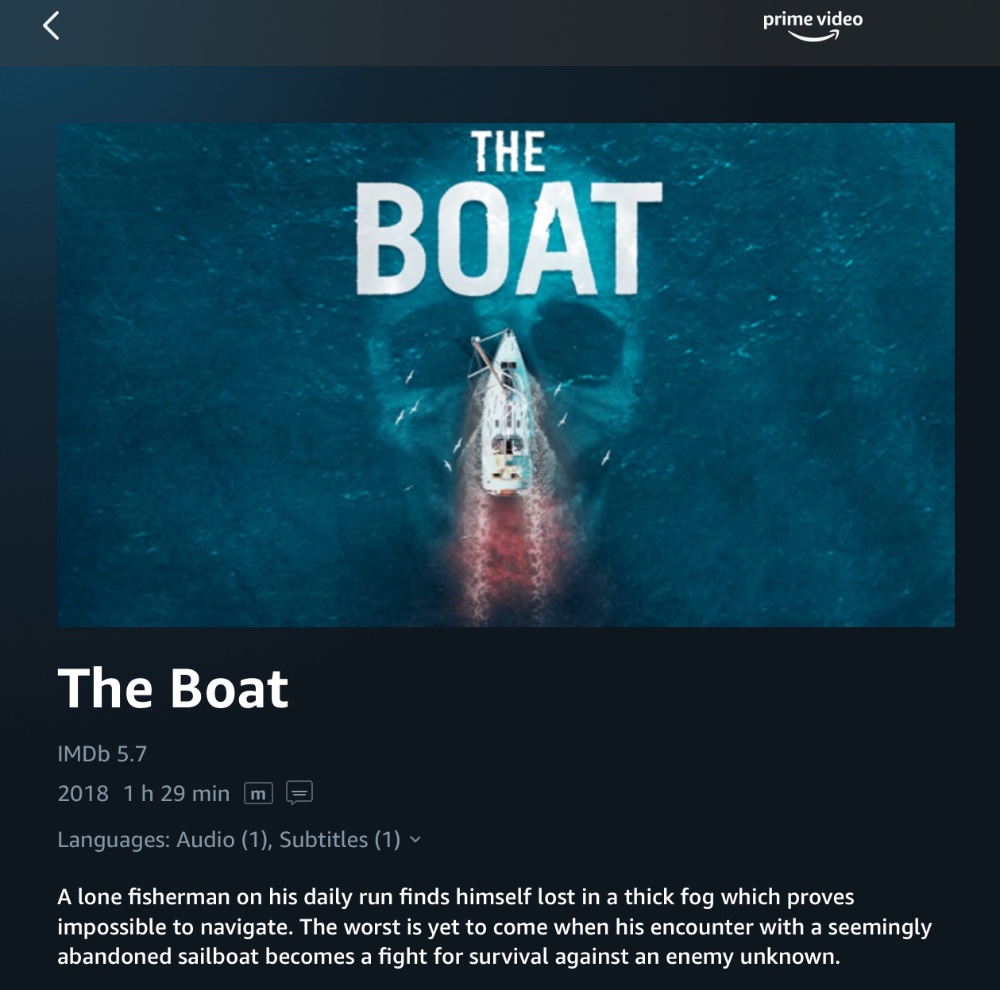Click the maturity rating 'm' badge
The image size is (1000, 990).
(258, 794)
